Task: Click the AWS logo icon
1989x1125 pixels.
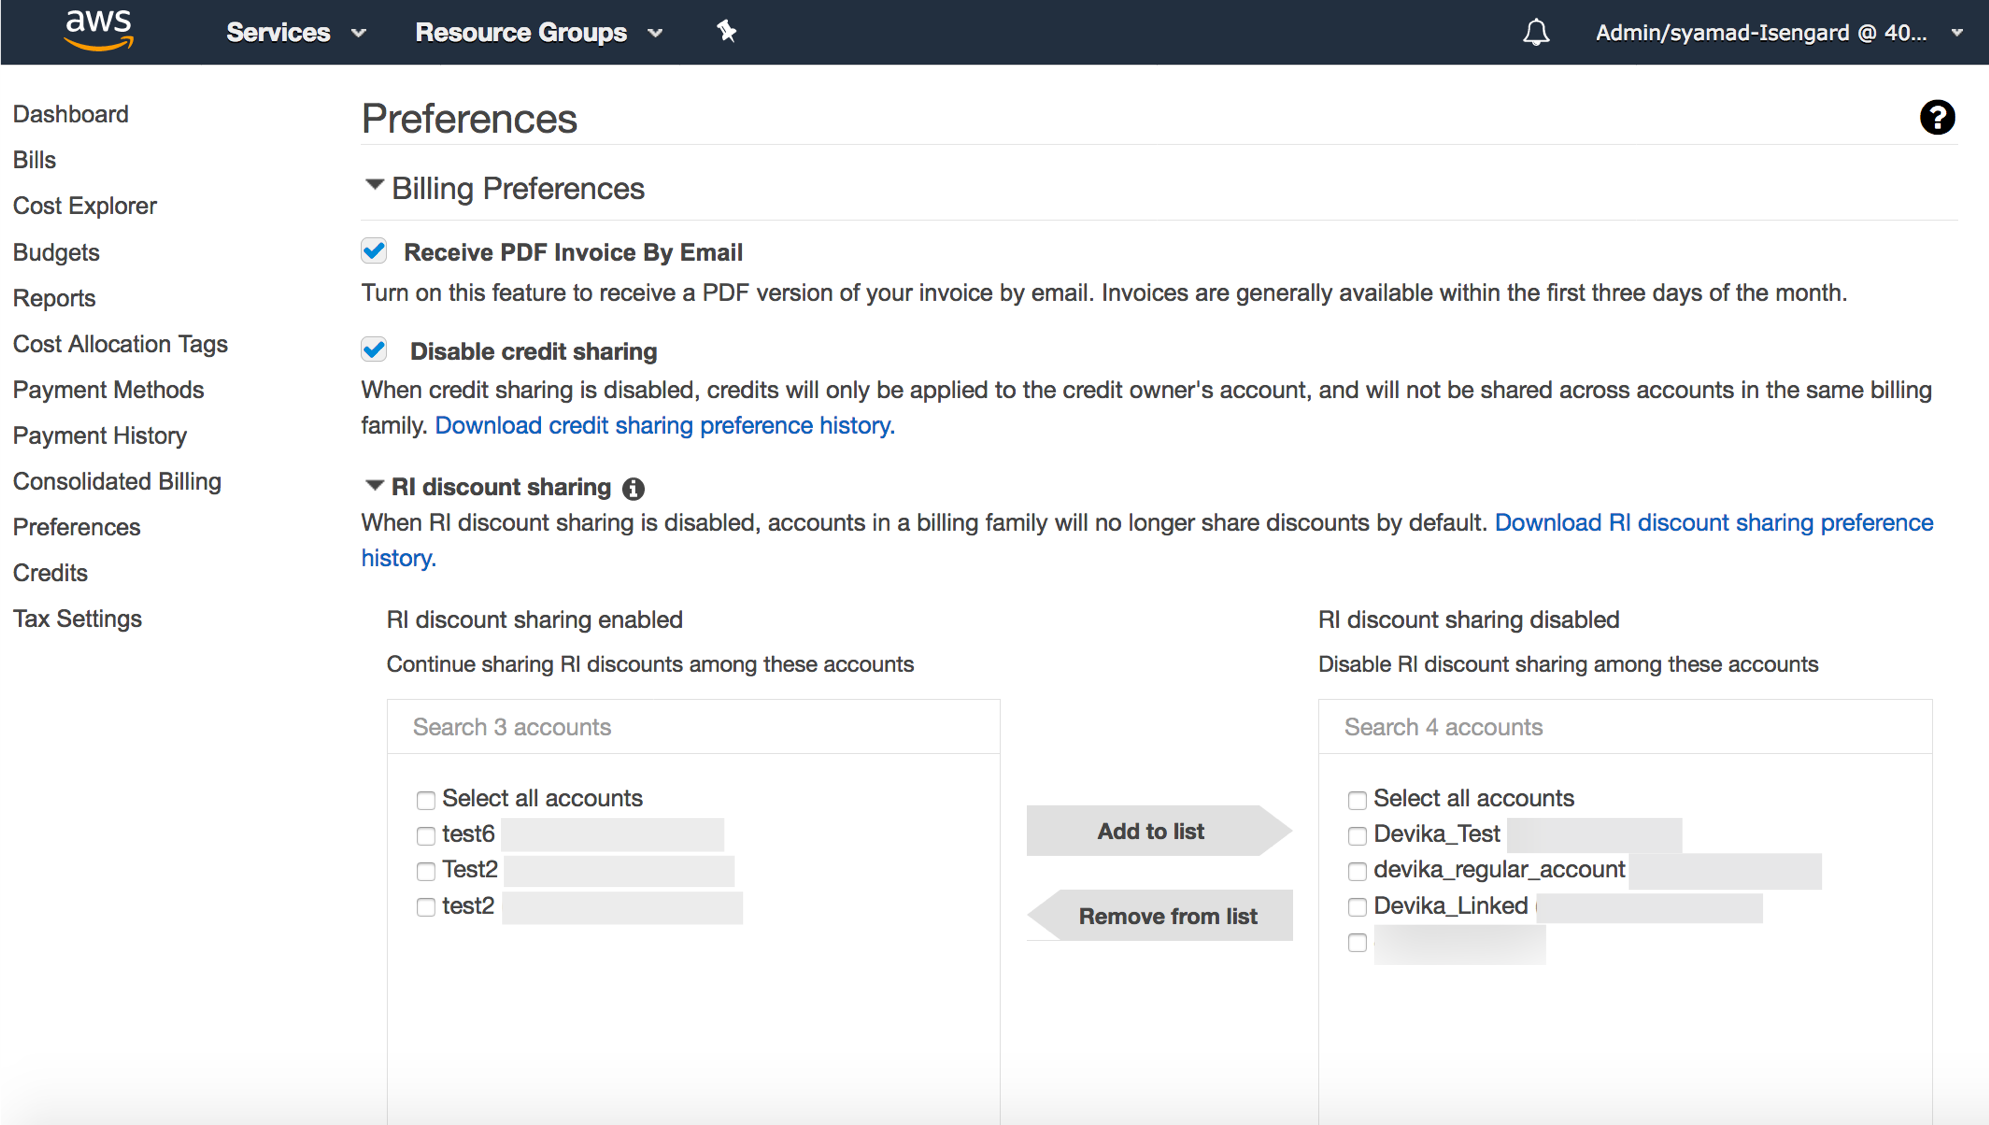Action: 98,30
